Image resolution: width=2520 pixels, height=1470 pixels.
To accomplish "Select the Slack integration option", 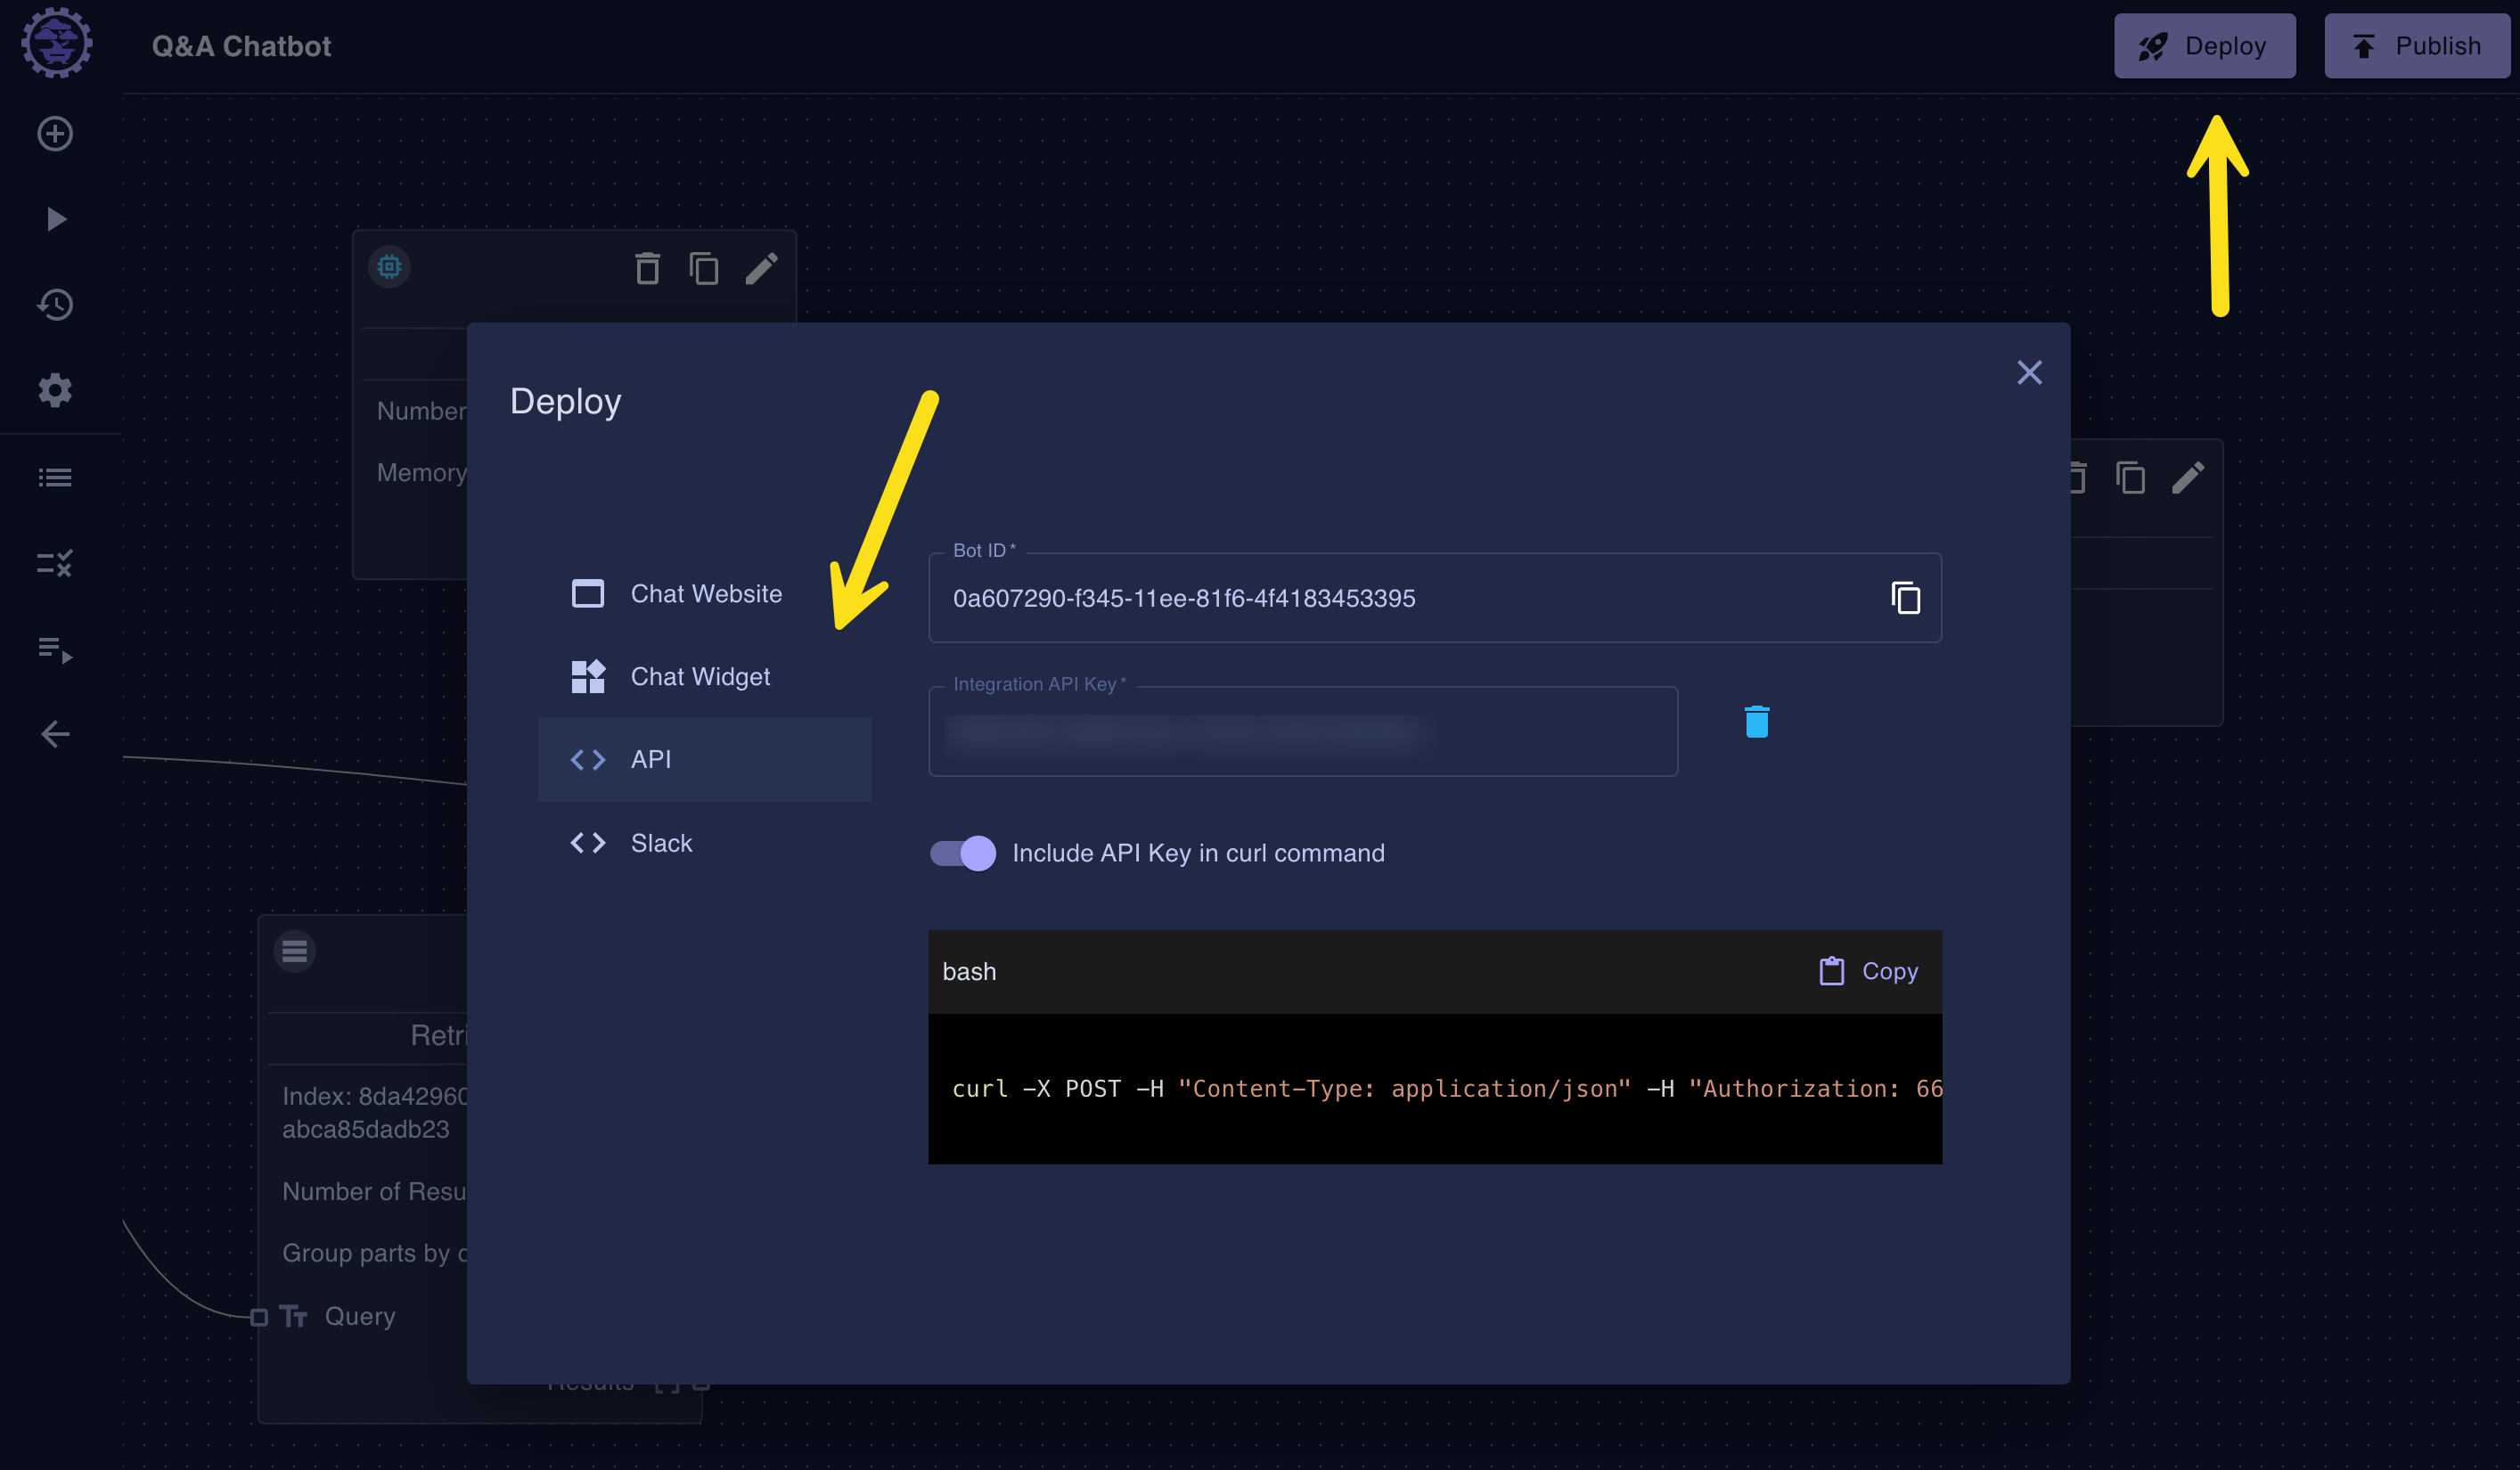I will 661,842.
